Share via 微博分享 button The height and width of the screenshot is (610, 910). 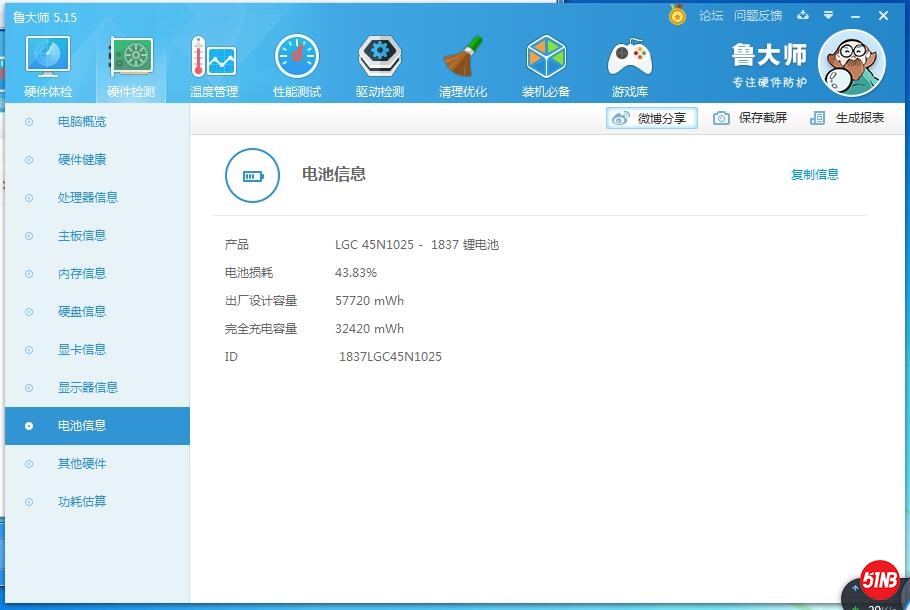[x=651, y=118]
